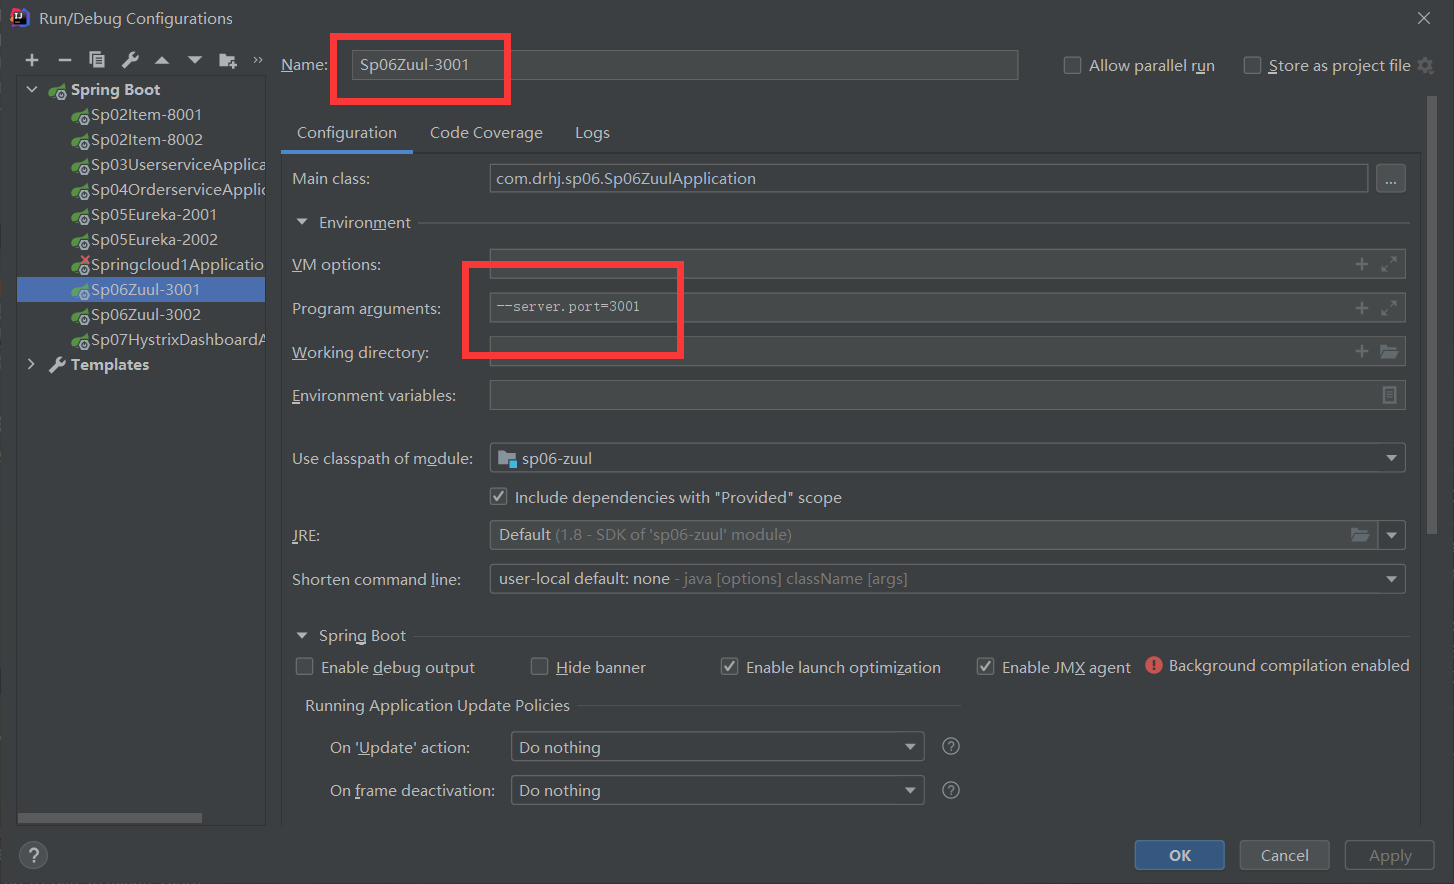Focus the Name input field
Viewport: 1454px width, 884px height.
685,65
